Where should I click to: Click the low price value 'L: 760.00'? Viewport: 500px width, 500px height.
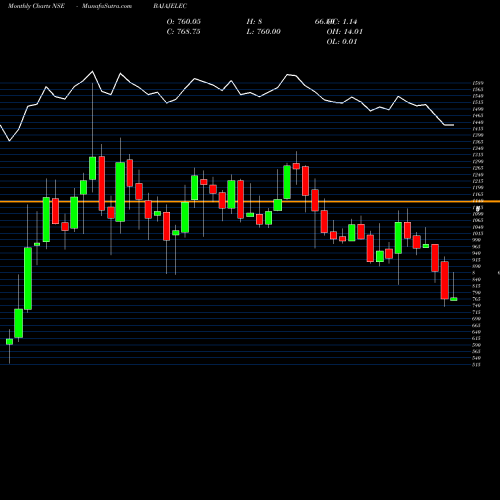pos(264,32)
